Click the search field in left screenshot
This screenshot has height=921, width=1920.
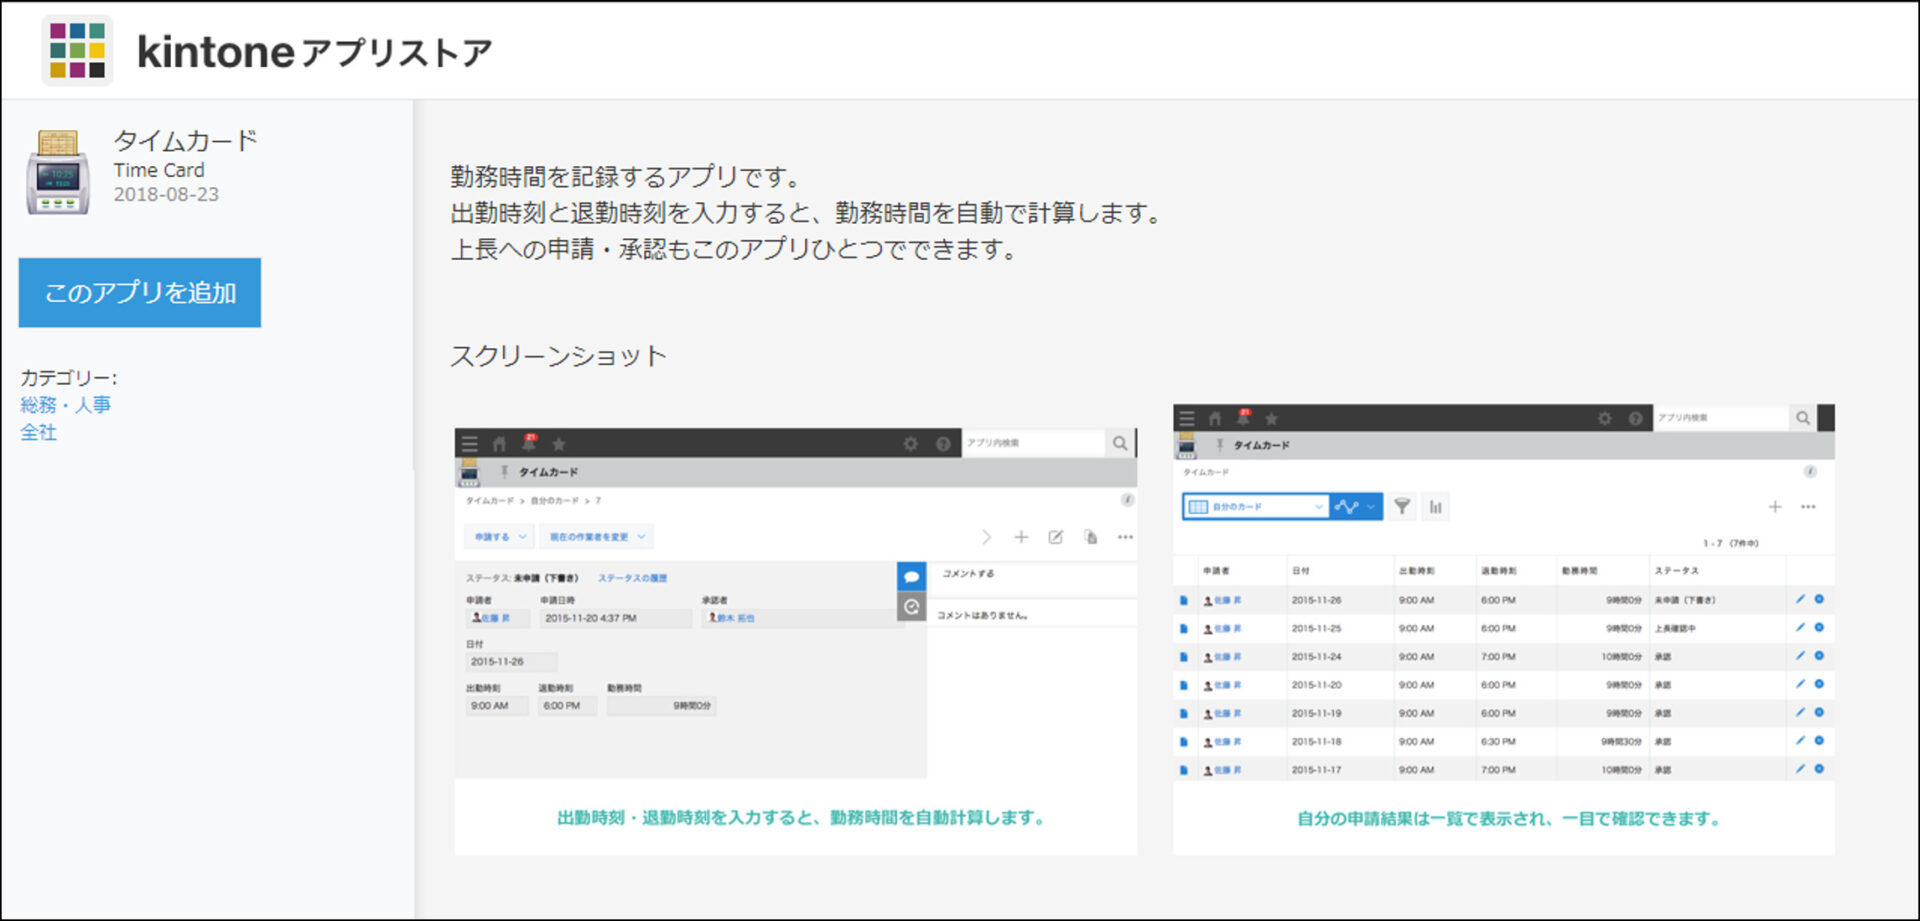pos(1032,443)
